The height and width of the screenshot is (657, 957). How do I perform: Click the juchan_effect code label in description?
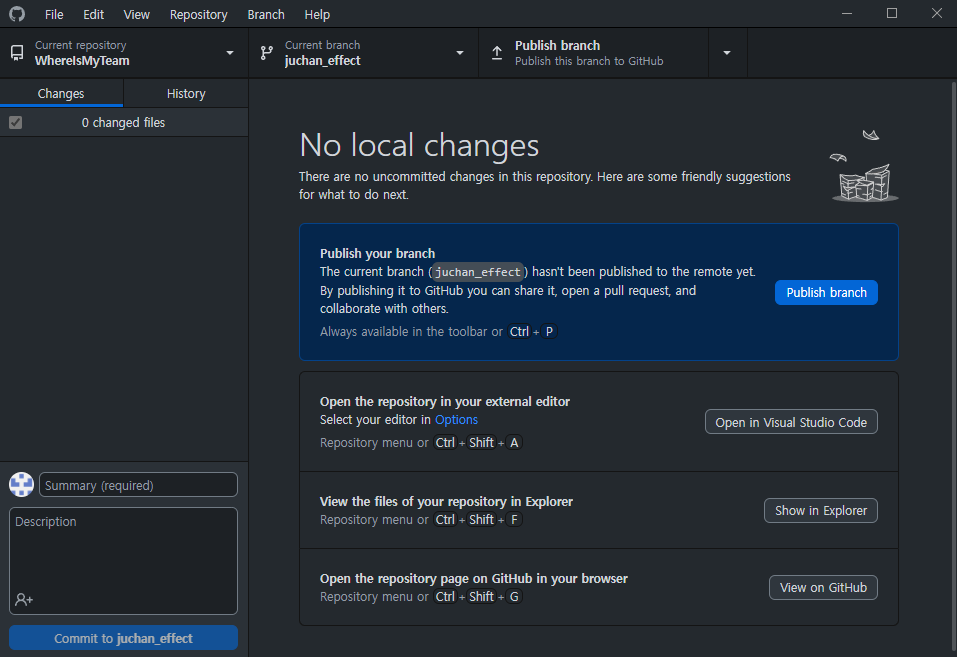(478, 272)
